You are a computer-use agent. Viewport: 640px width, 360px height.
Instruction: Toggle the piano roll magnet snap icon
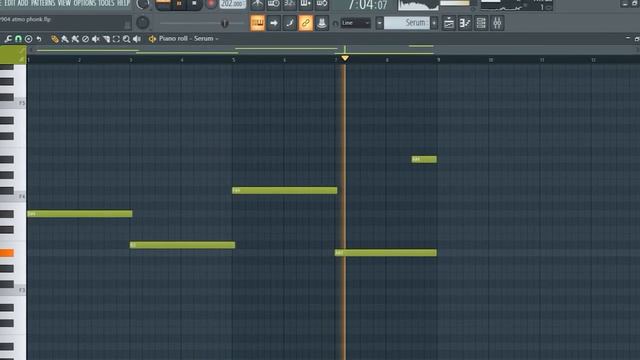tap(18, 39)
